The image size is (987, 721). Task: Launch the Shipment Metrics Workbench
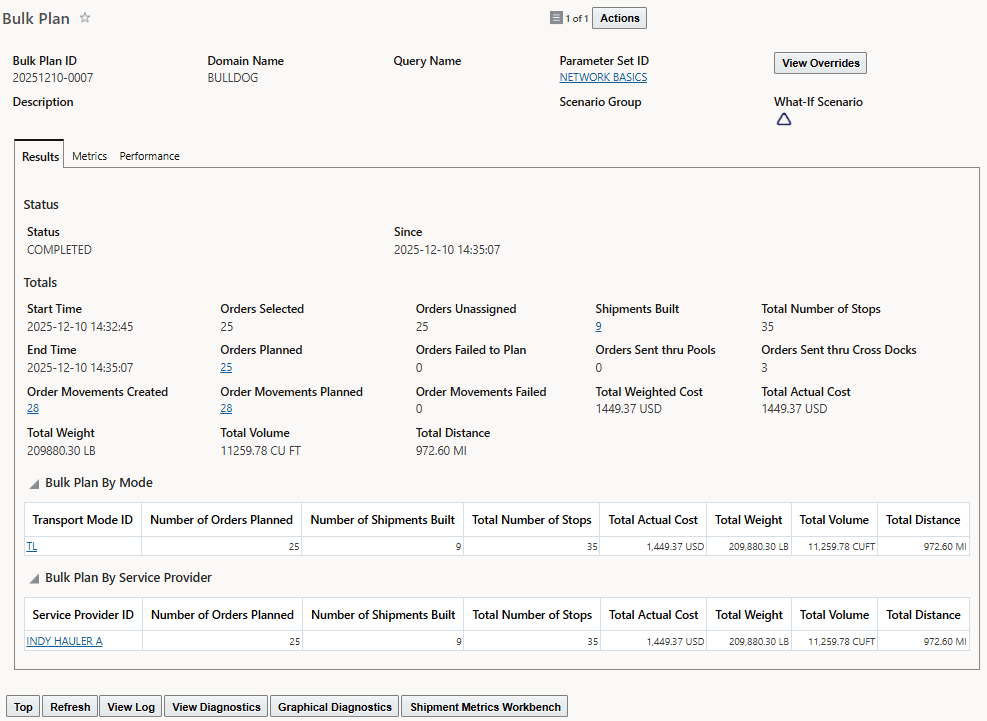click(483, 706)
